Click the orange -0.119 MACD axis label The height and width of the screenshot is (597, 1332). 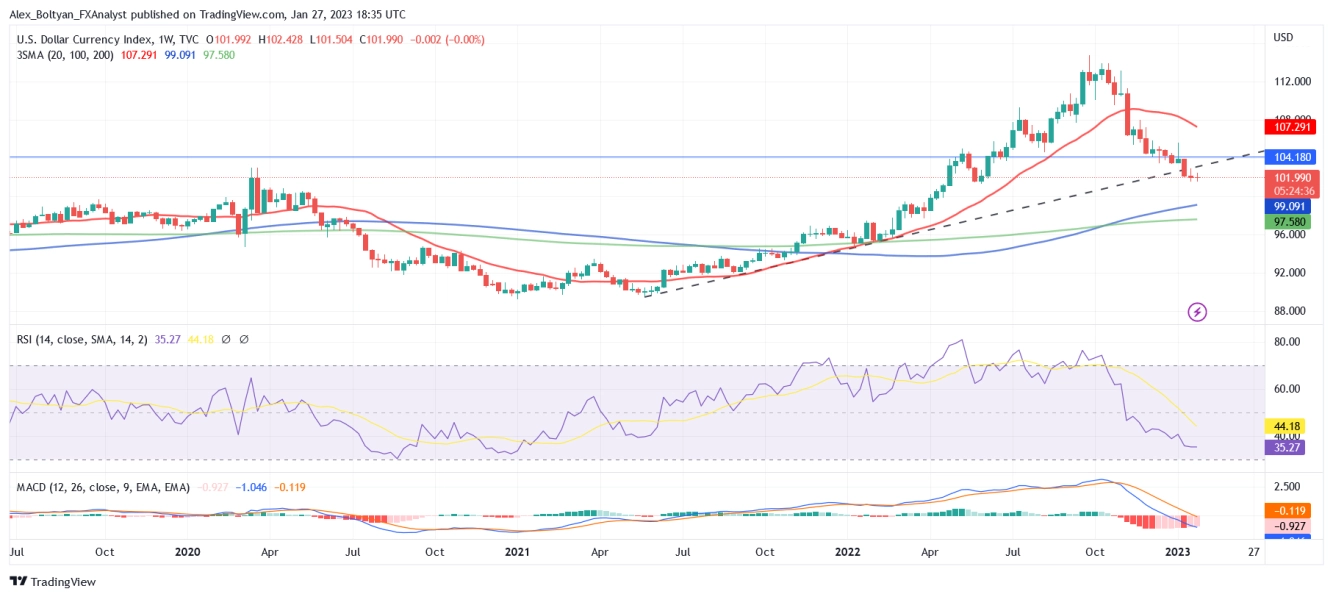(x=1289, y=510)
